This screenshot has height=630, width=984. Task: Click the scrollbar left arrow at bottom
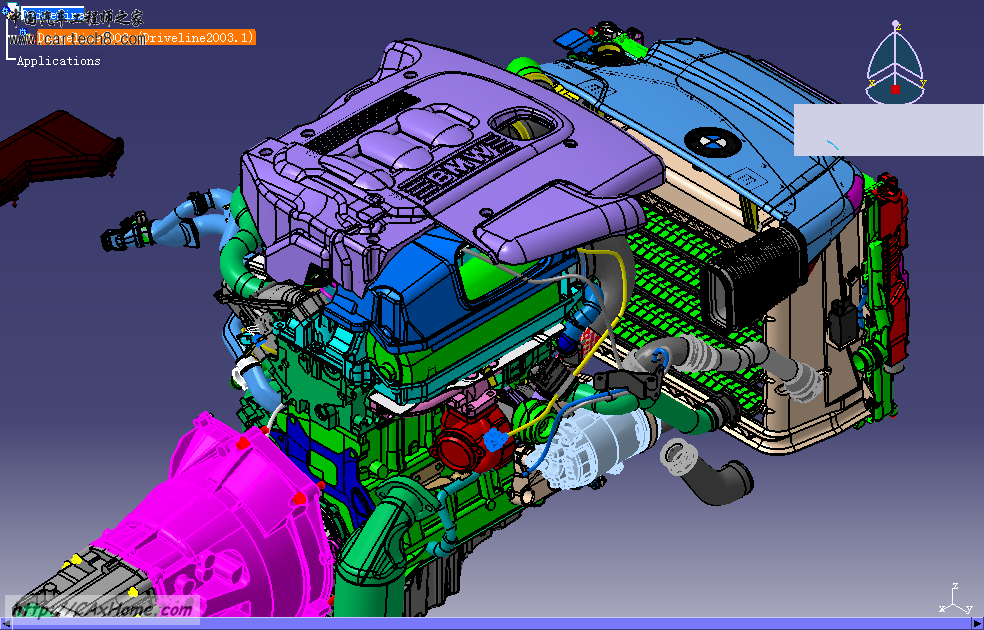pyautogui.click(x=6, y=624)
